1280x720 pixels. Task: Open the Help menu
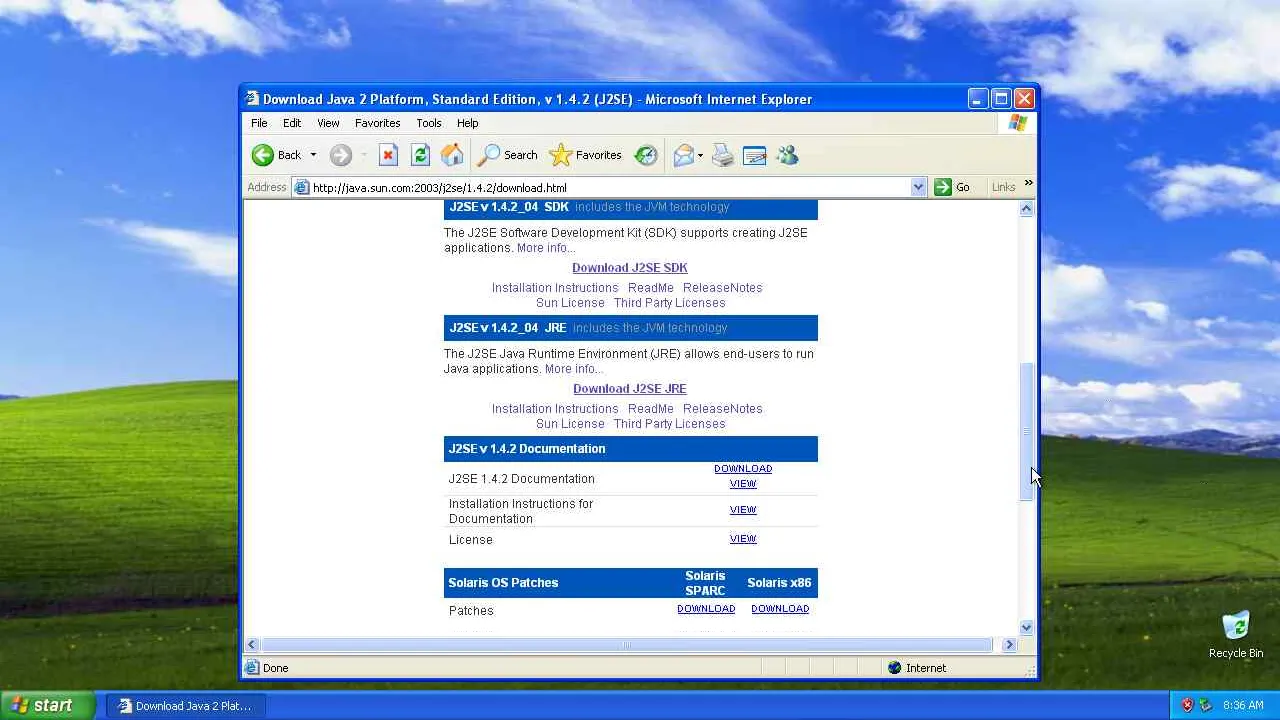[467, 123]
